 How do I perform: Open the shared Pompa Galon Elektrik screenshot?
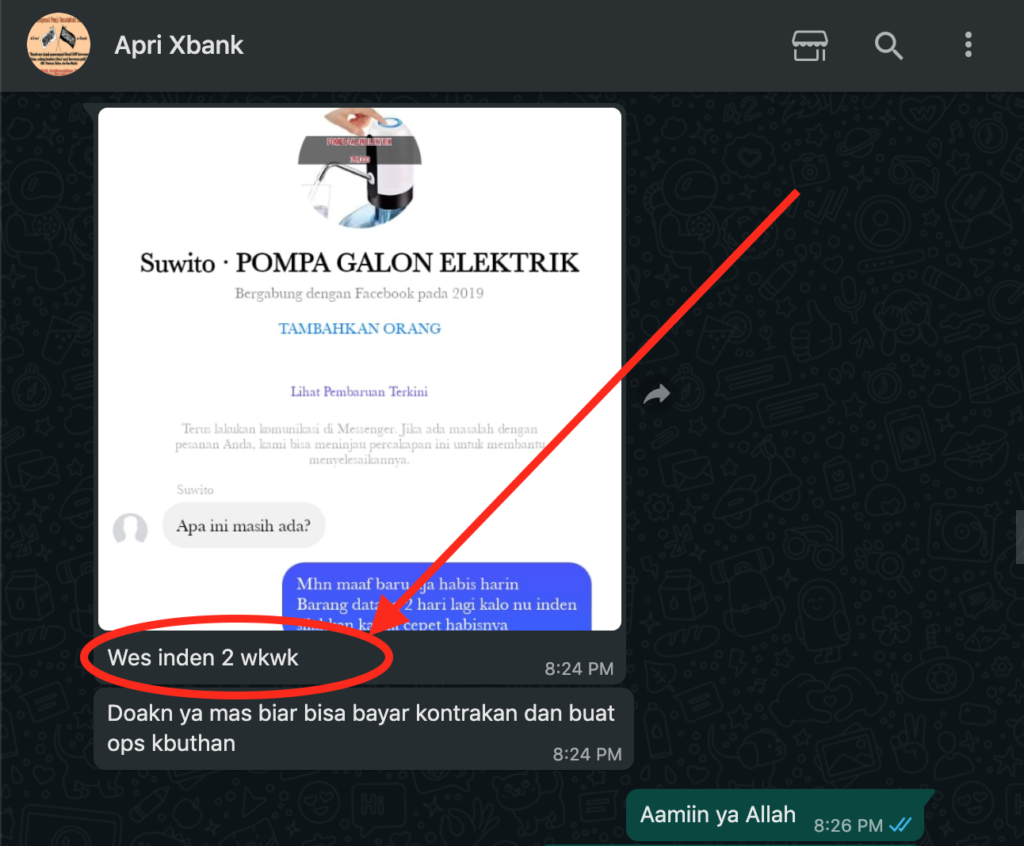359,369
